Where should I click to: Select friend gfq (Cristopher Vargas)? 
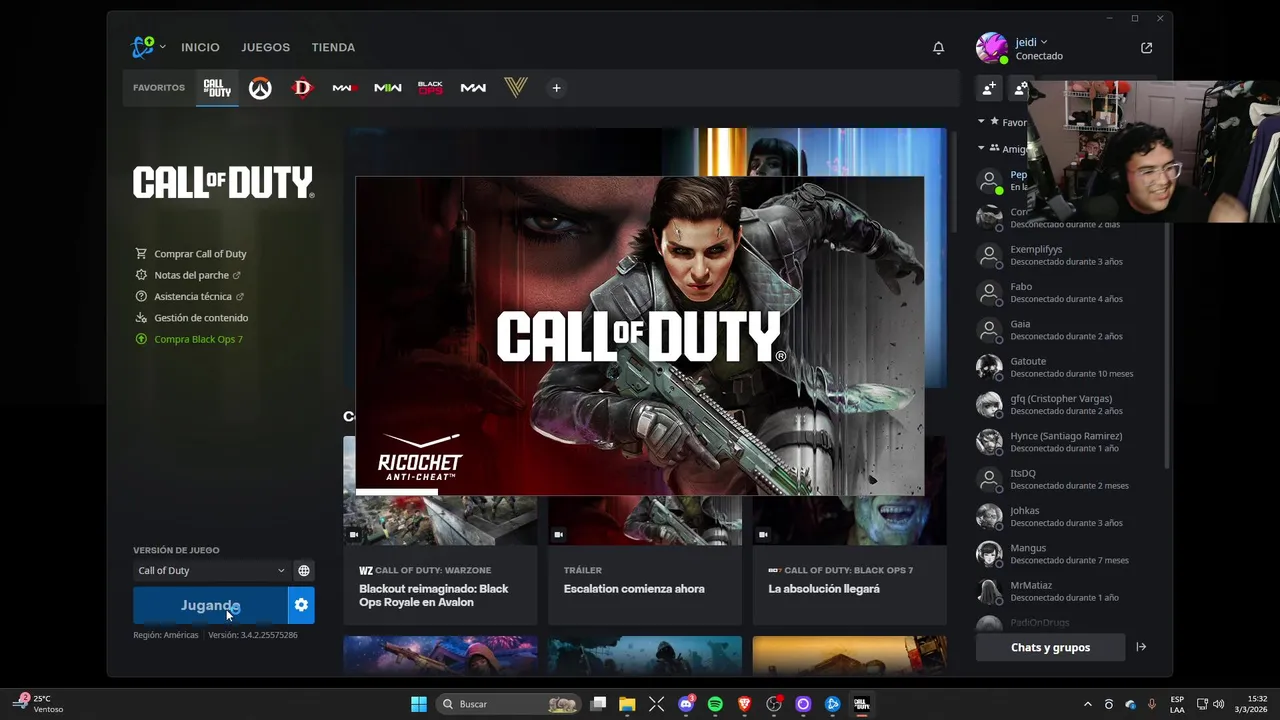pyautogui.click(x=1066, y=404)
